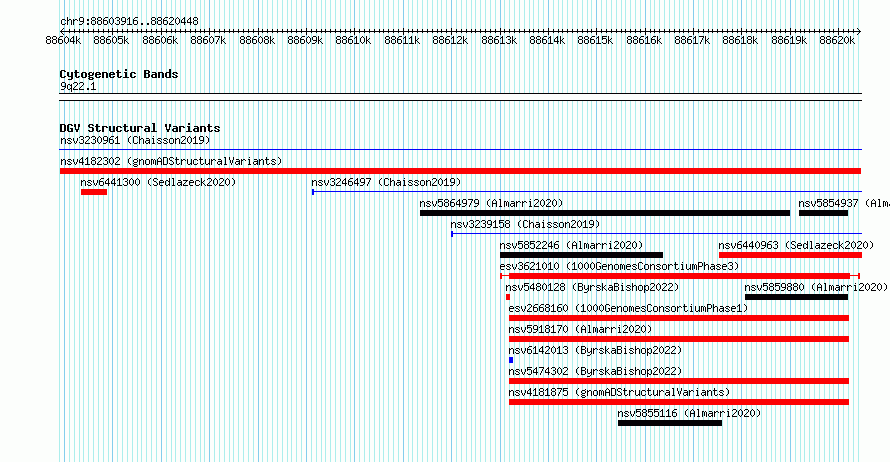Click the 88620k ruler tick label
The height and width of the screenshot is (462, 890).
coord(837,41)
